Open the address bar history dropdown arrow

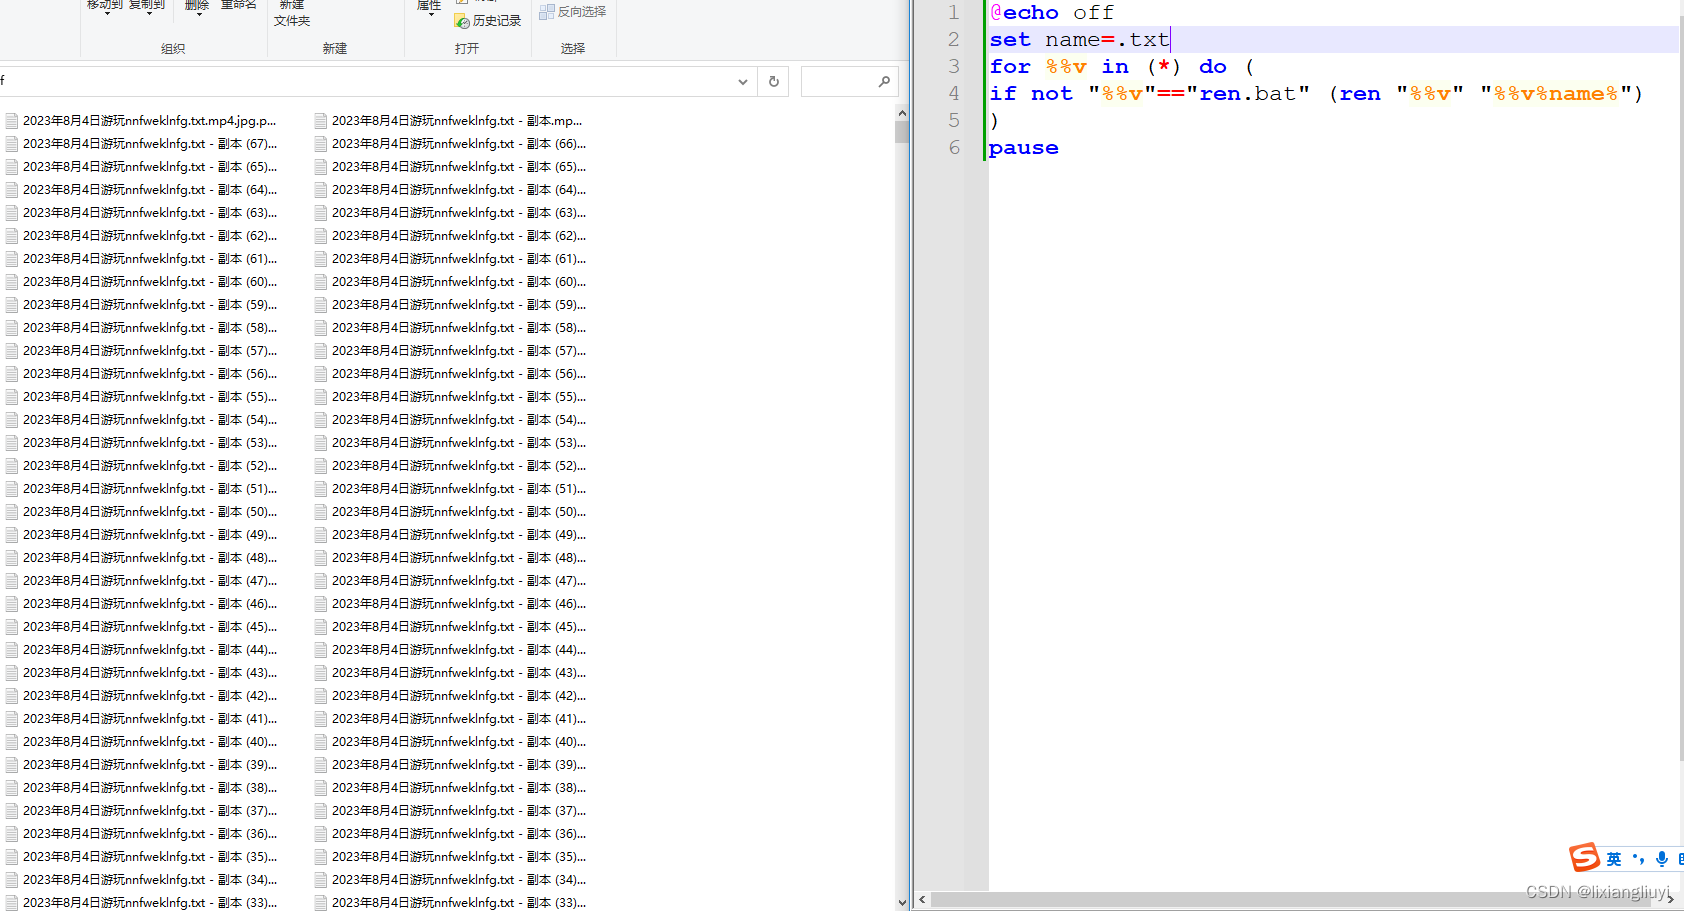coord(743,82)
